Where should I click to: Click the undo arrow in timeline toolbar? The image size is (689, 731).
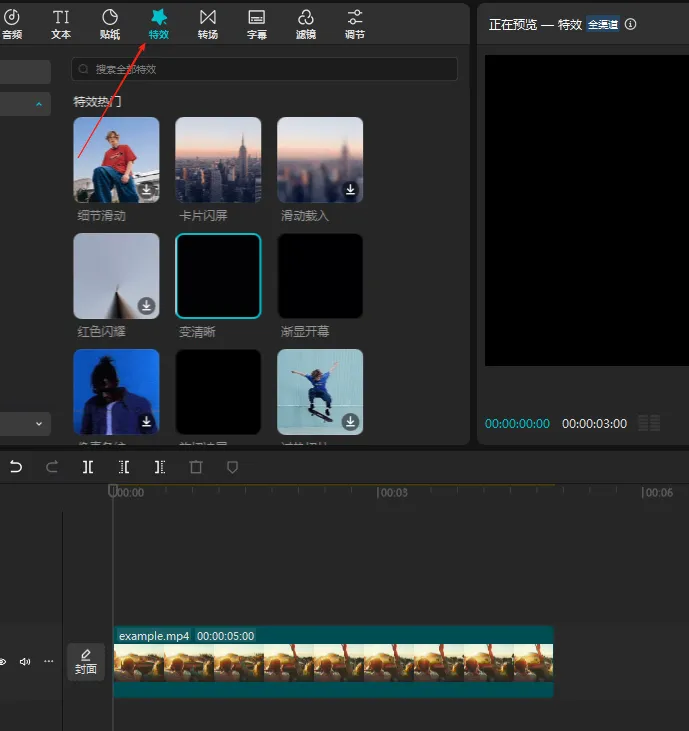(15, 467)
